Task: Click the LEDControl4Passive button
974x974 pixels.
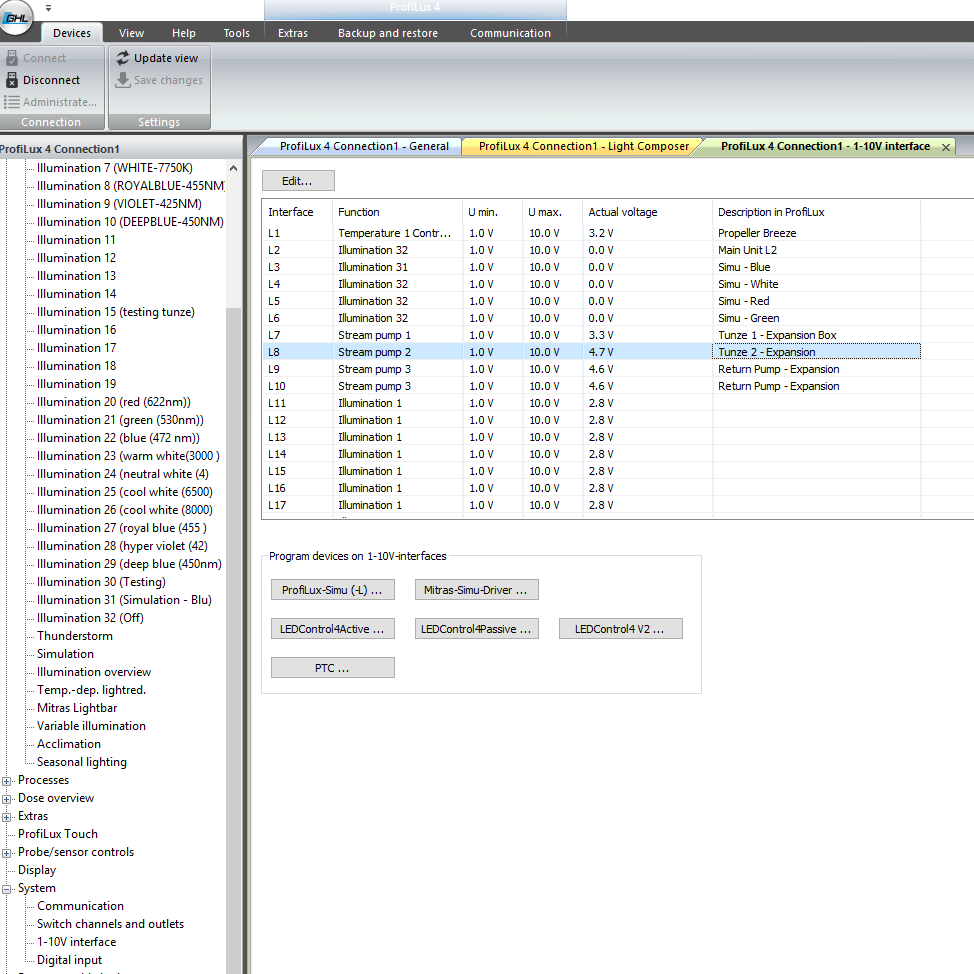Action: click(x=476, y=629)
